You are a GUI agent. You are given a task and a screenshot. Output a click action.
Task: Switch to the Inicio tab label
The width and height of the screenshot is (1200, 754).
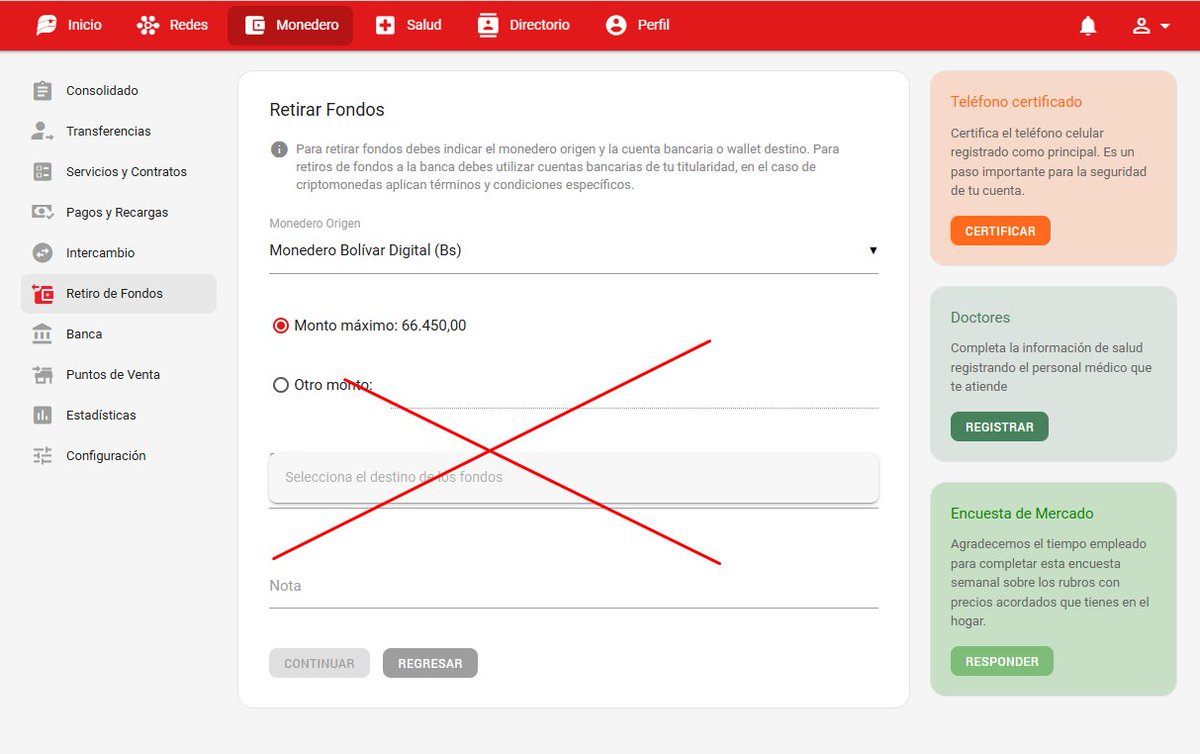click(x=85, y=25)
